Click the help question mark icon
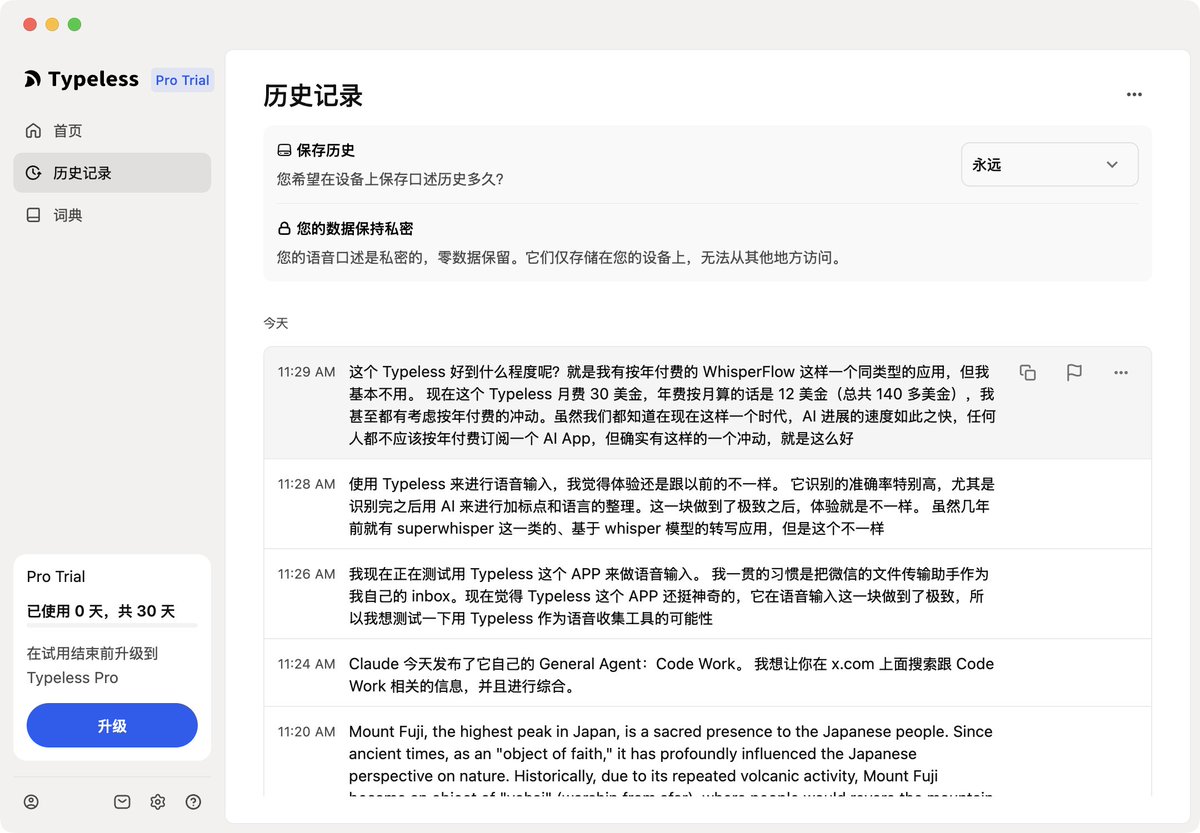Viewport: 1200px width, 833px height. (x=193, y=802)
